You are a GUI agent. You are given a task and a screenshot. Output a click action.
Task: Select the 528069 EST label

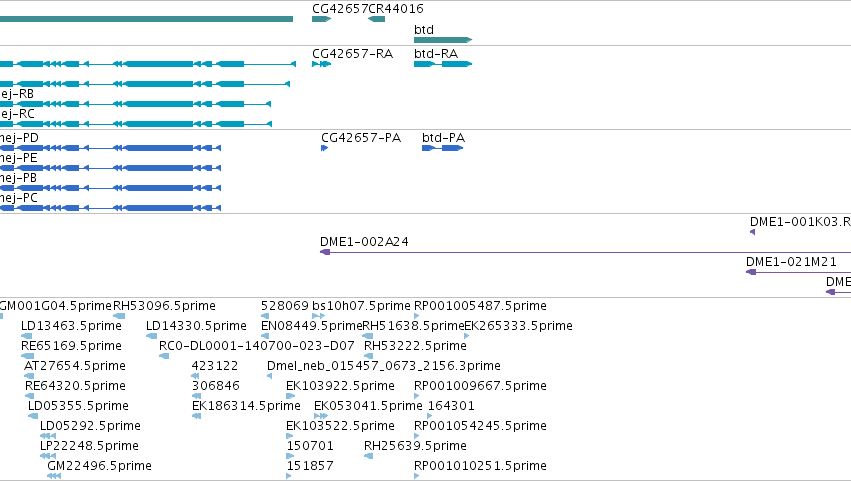(285, 306)
